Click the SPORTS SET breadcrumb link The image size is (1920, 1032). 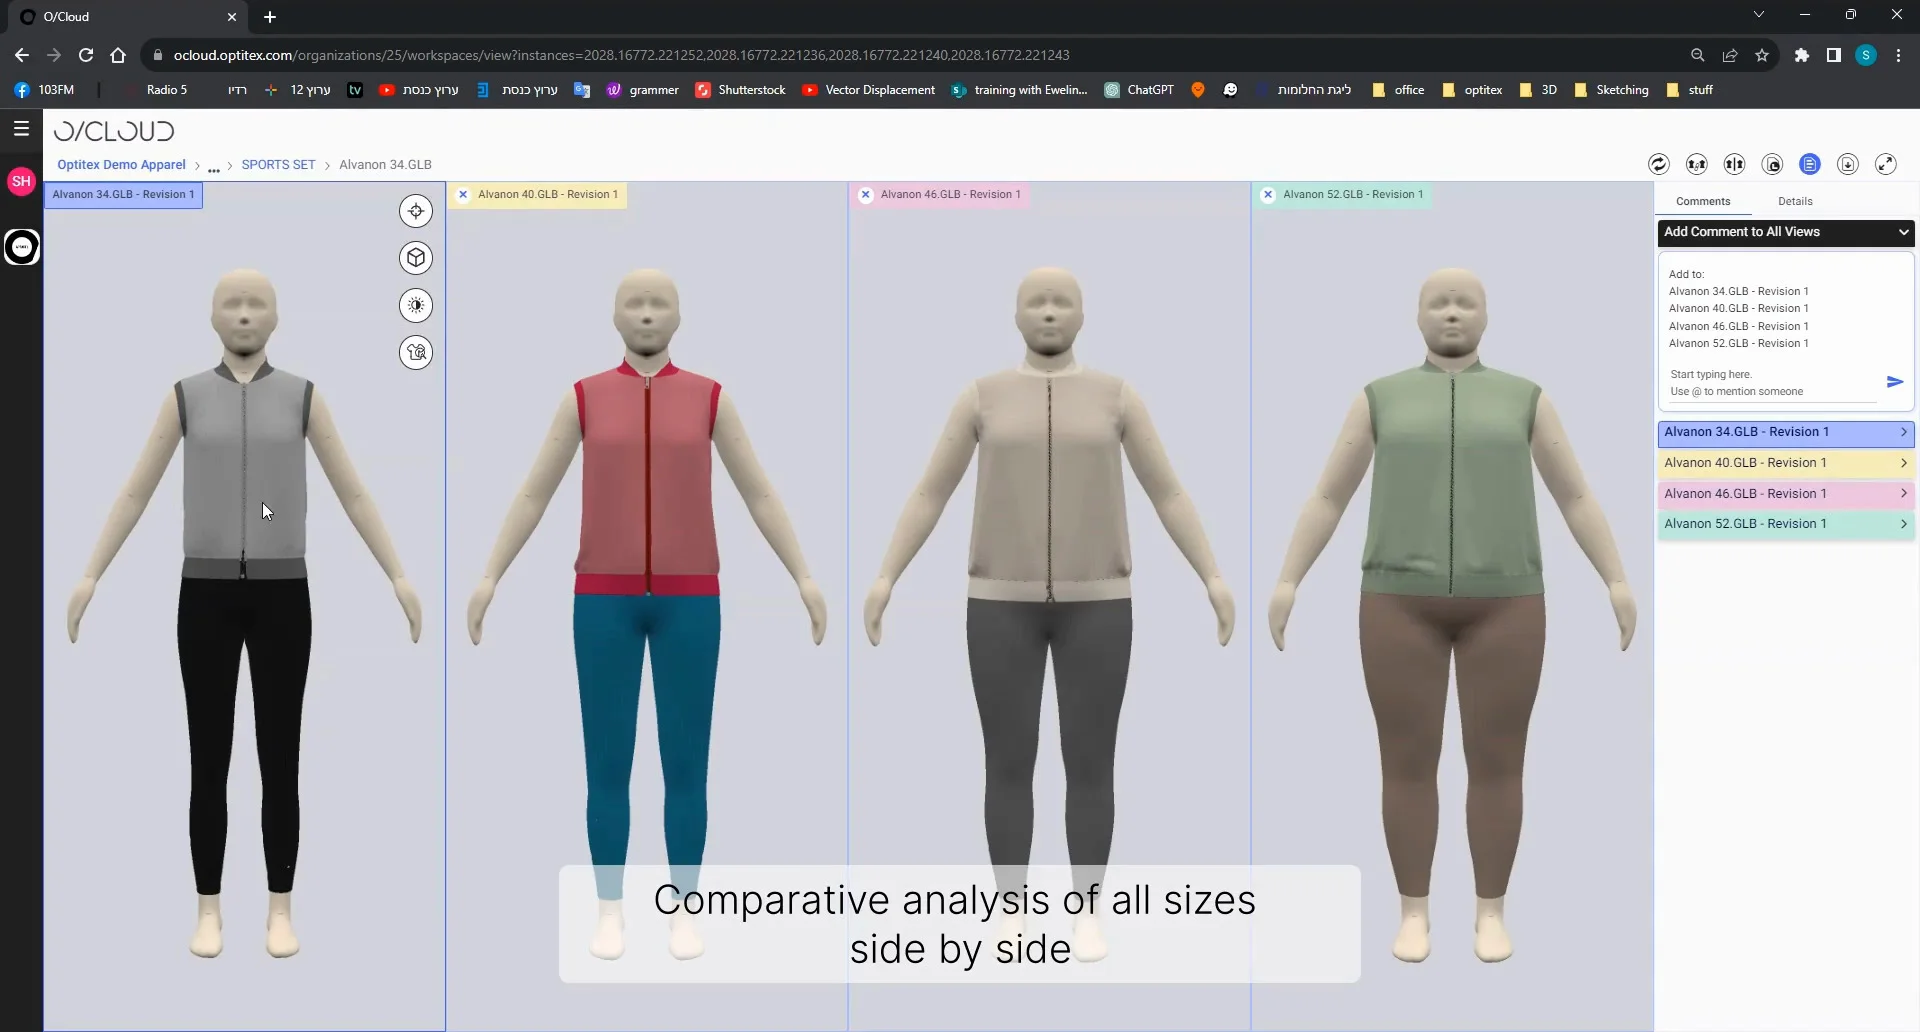278,165
